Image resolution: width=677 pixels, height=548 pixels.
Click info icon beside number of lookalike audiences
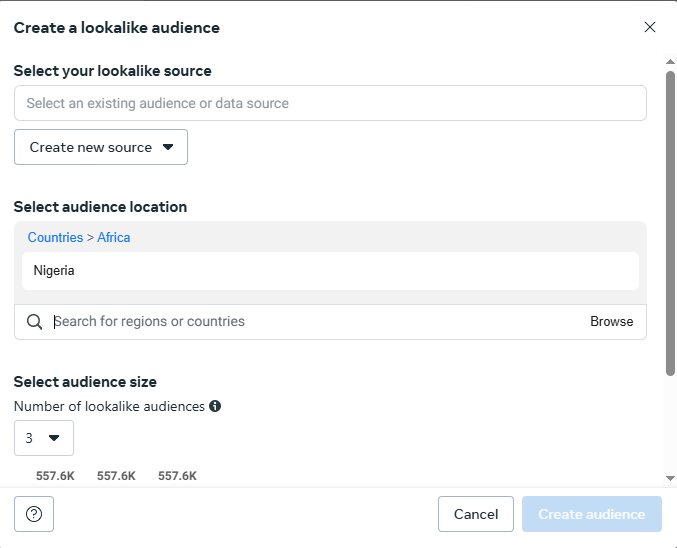[215, 406]
